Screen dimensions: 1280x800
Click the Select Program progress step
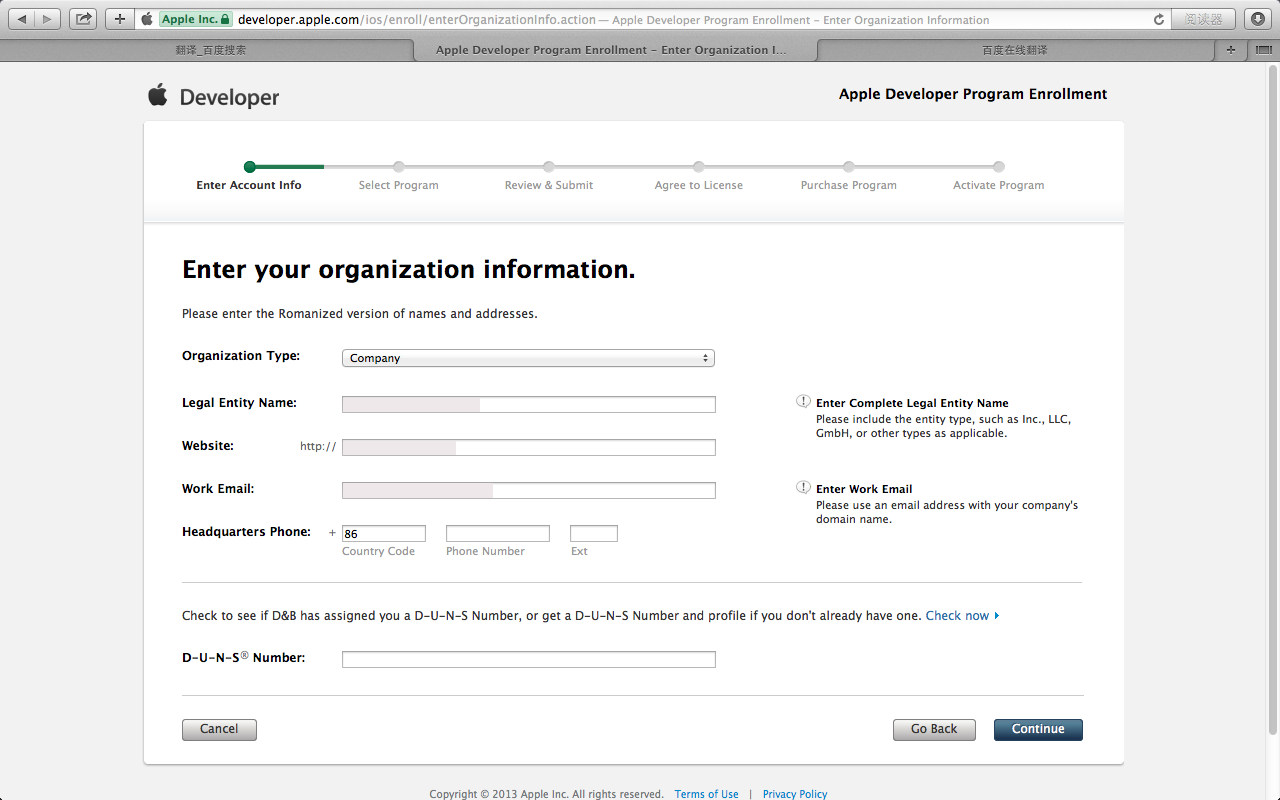399,176
